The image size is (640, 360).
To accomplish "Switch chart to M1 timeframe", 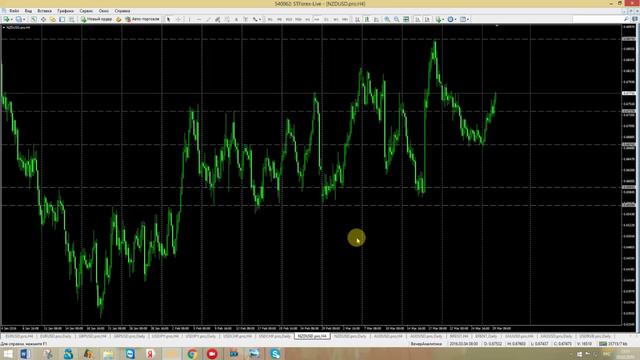I will tap(270, 19).
